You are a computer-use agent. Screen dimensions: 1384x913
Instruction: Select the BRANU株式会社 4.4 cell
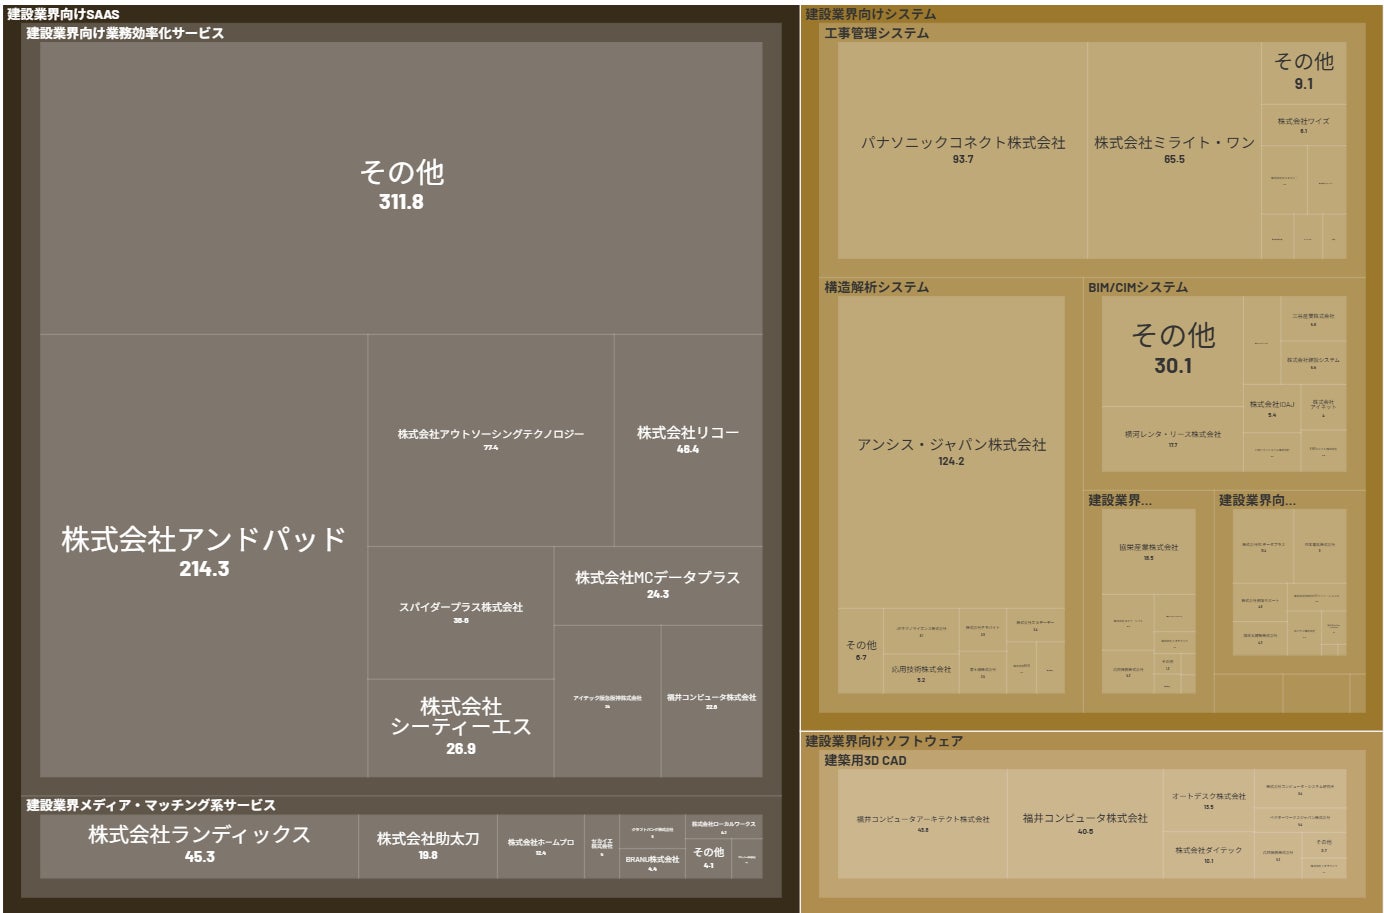pyautogui.click(x=652, y=863)
